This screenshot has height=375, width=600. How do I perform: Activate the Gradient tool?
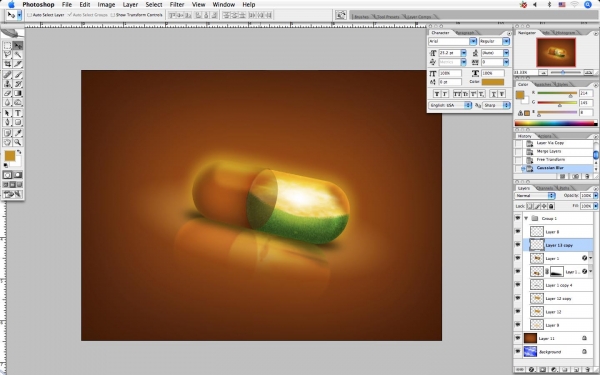click(18, 93)
